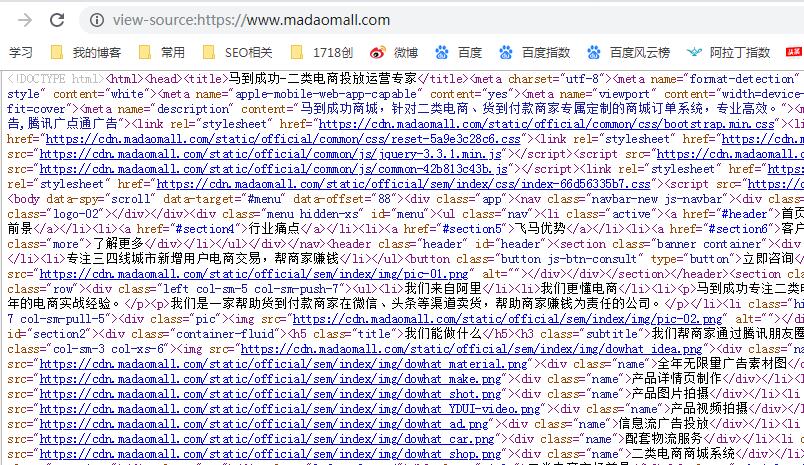Open the 百度风云榜 bookmark

tap(629, 52)
